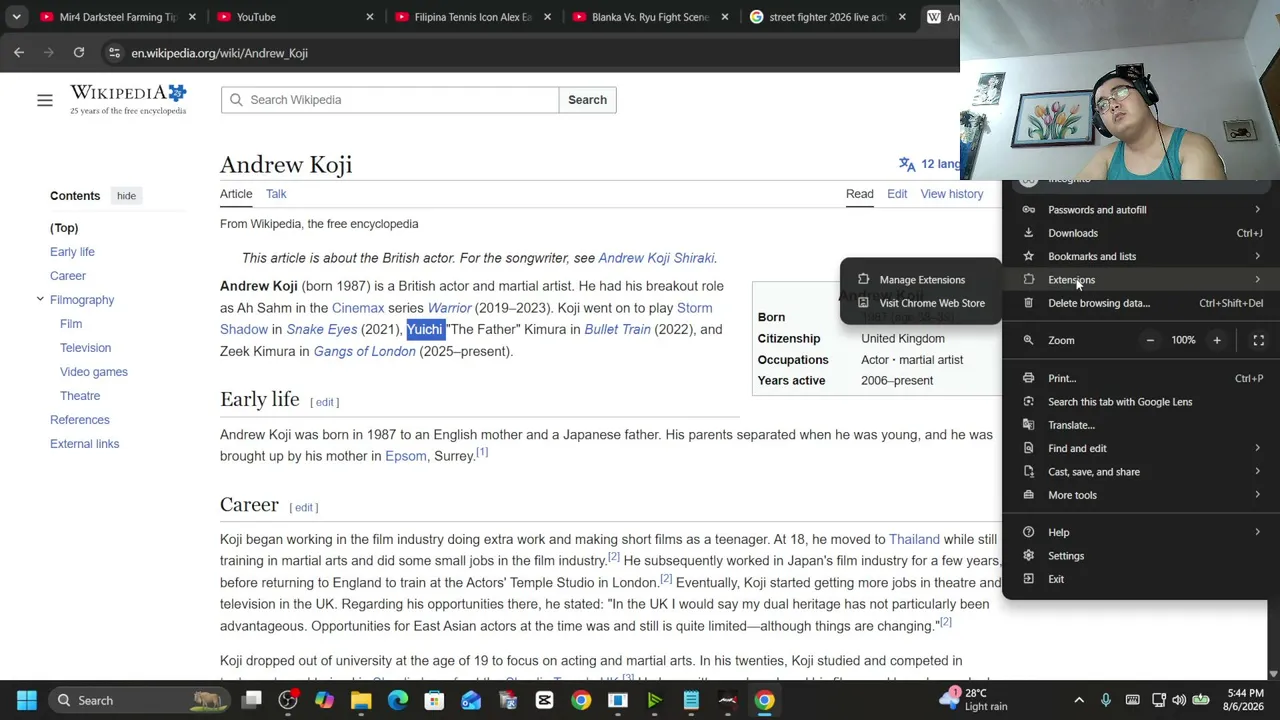The width and height of the screenshot is (1280, 720).
Task: Open volume control in system tray
Action: point(1179,700)
